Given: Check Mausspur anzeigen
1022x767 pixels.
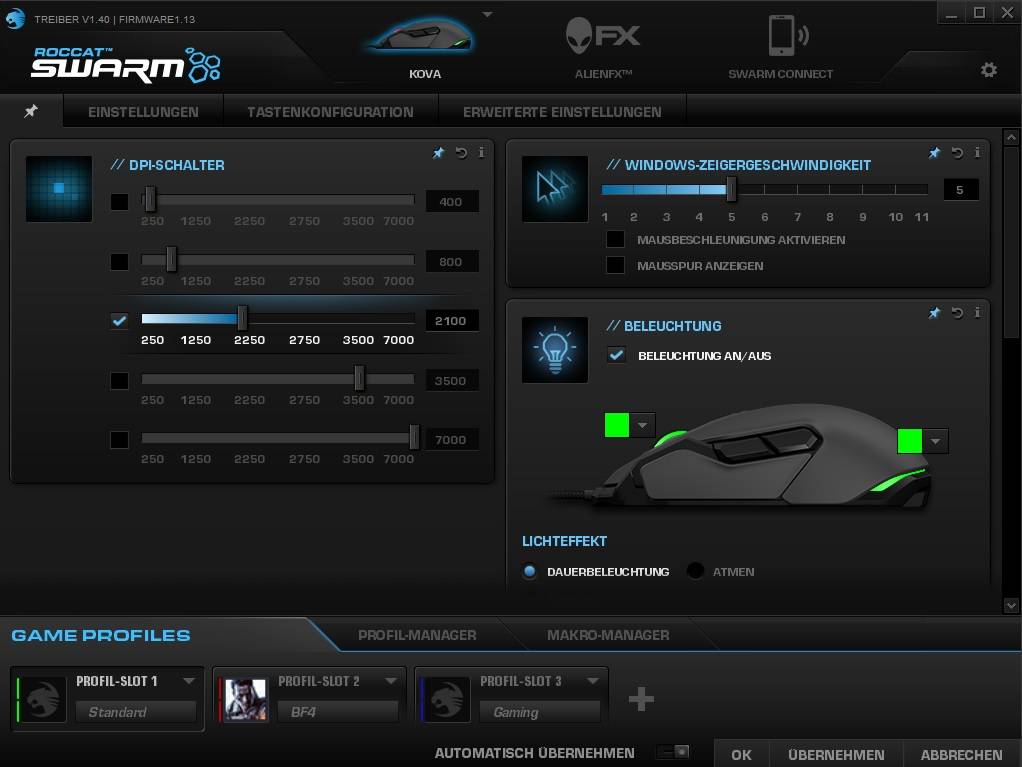Looking at the screenshot, I should pyautogui.click(x=615, y=265).
